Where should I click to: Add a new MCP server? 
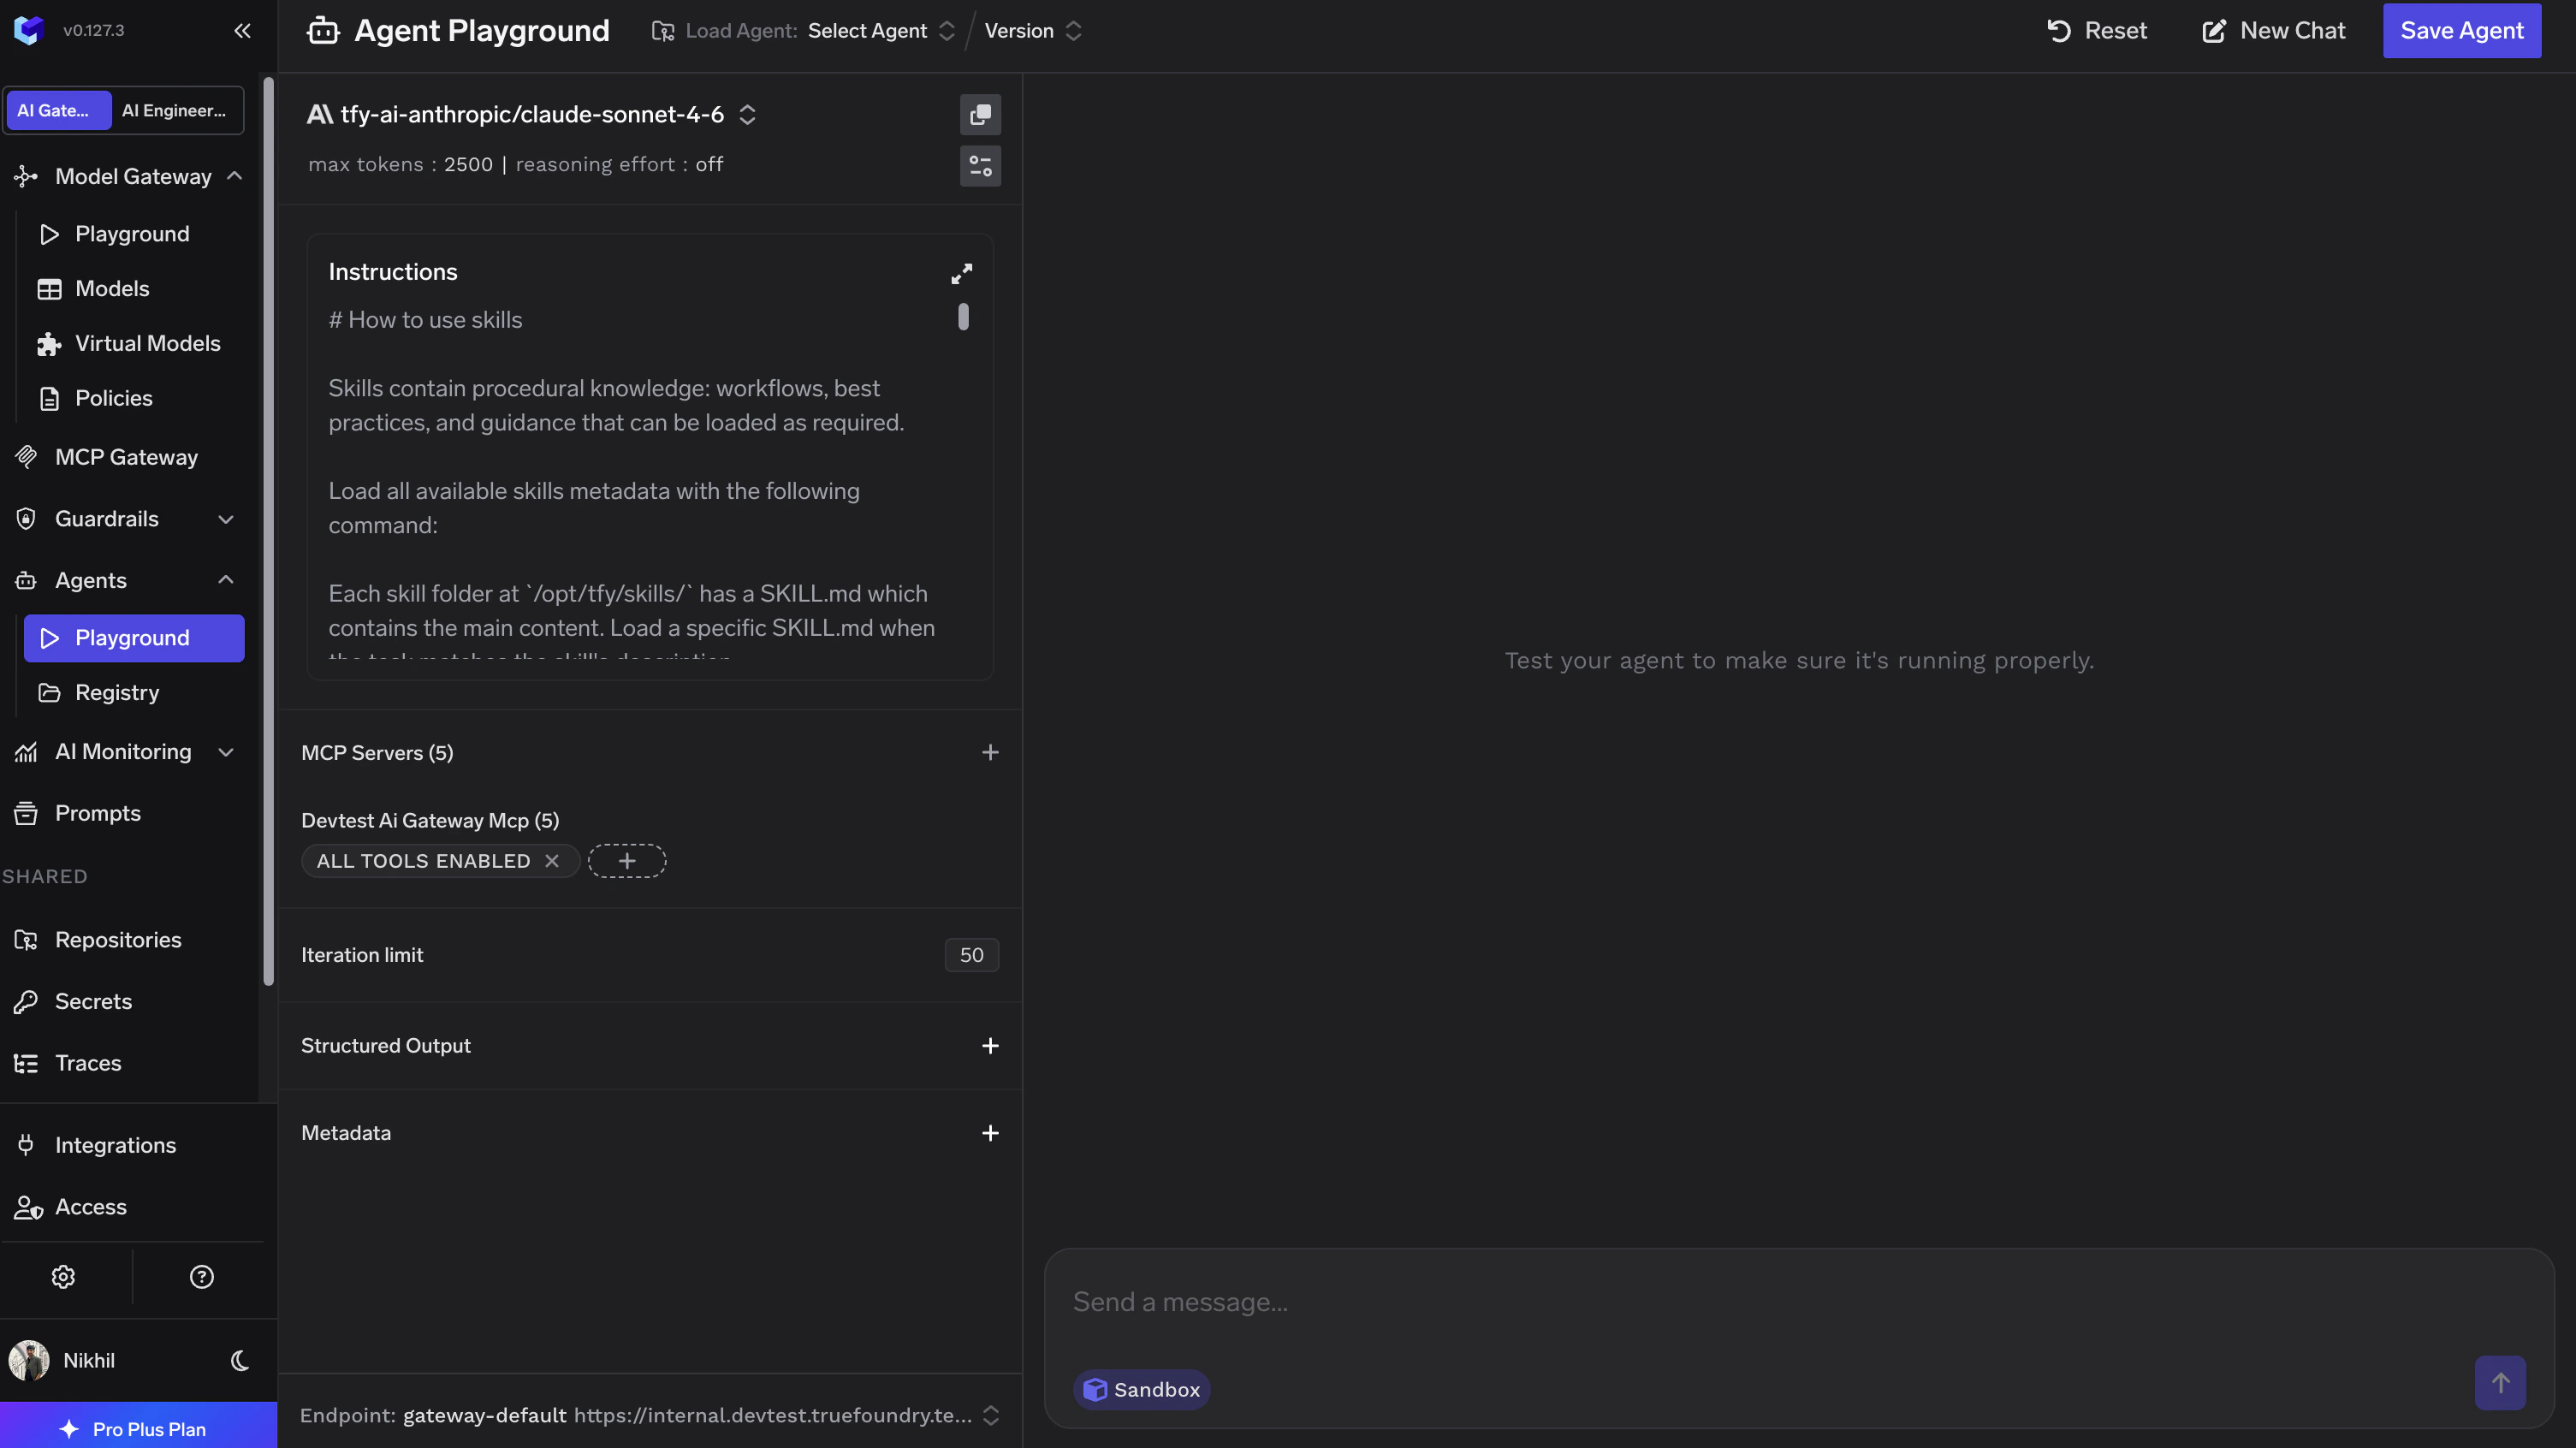click(x=991, y=752)
